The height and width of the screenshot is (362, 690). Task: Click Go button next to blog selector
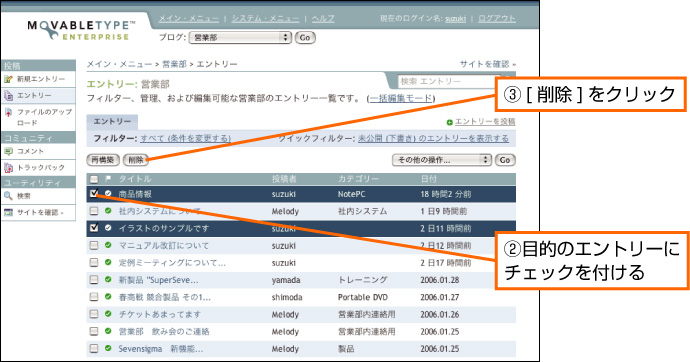tap(305, 38)
